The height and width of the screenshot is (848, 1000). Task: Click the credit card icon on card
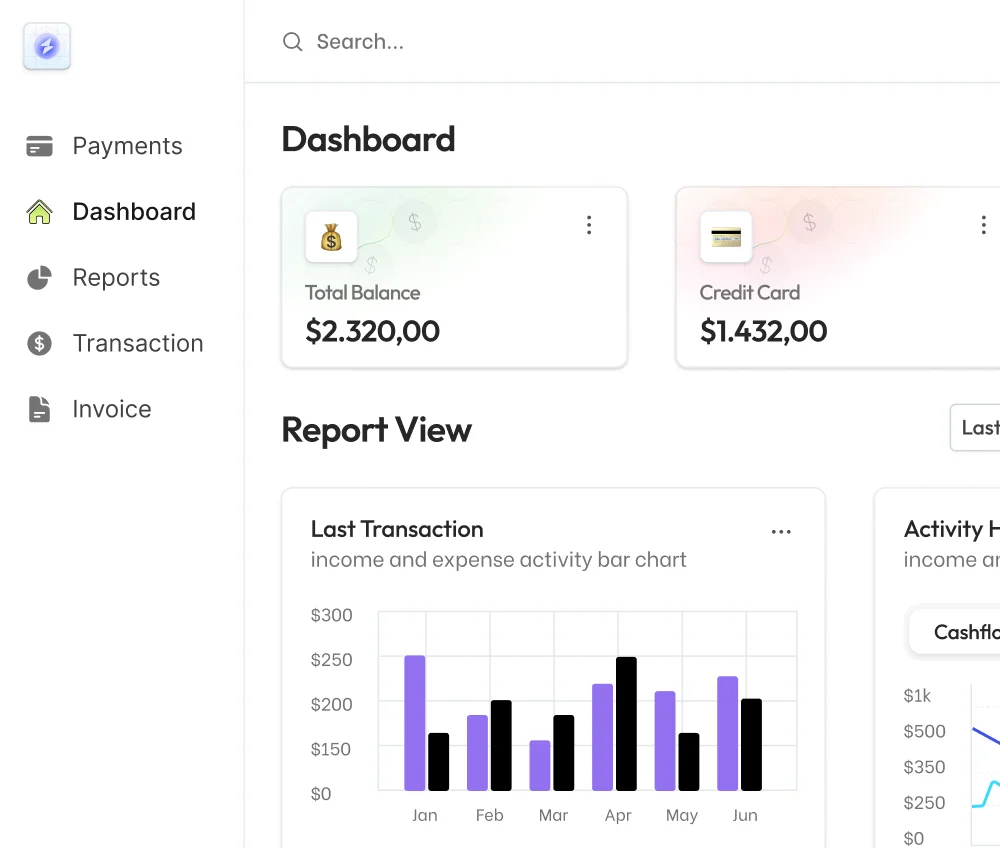click(726, 237)
